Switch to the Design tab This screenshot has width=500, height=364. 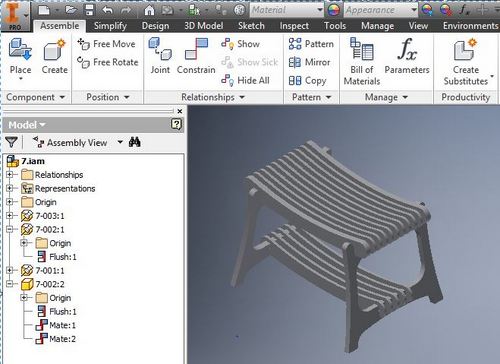155,26
